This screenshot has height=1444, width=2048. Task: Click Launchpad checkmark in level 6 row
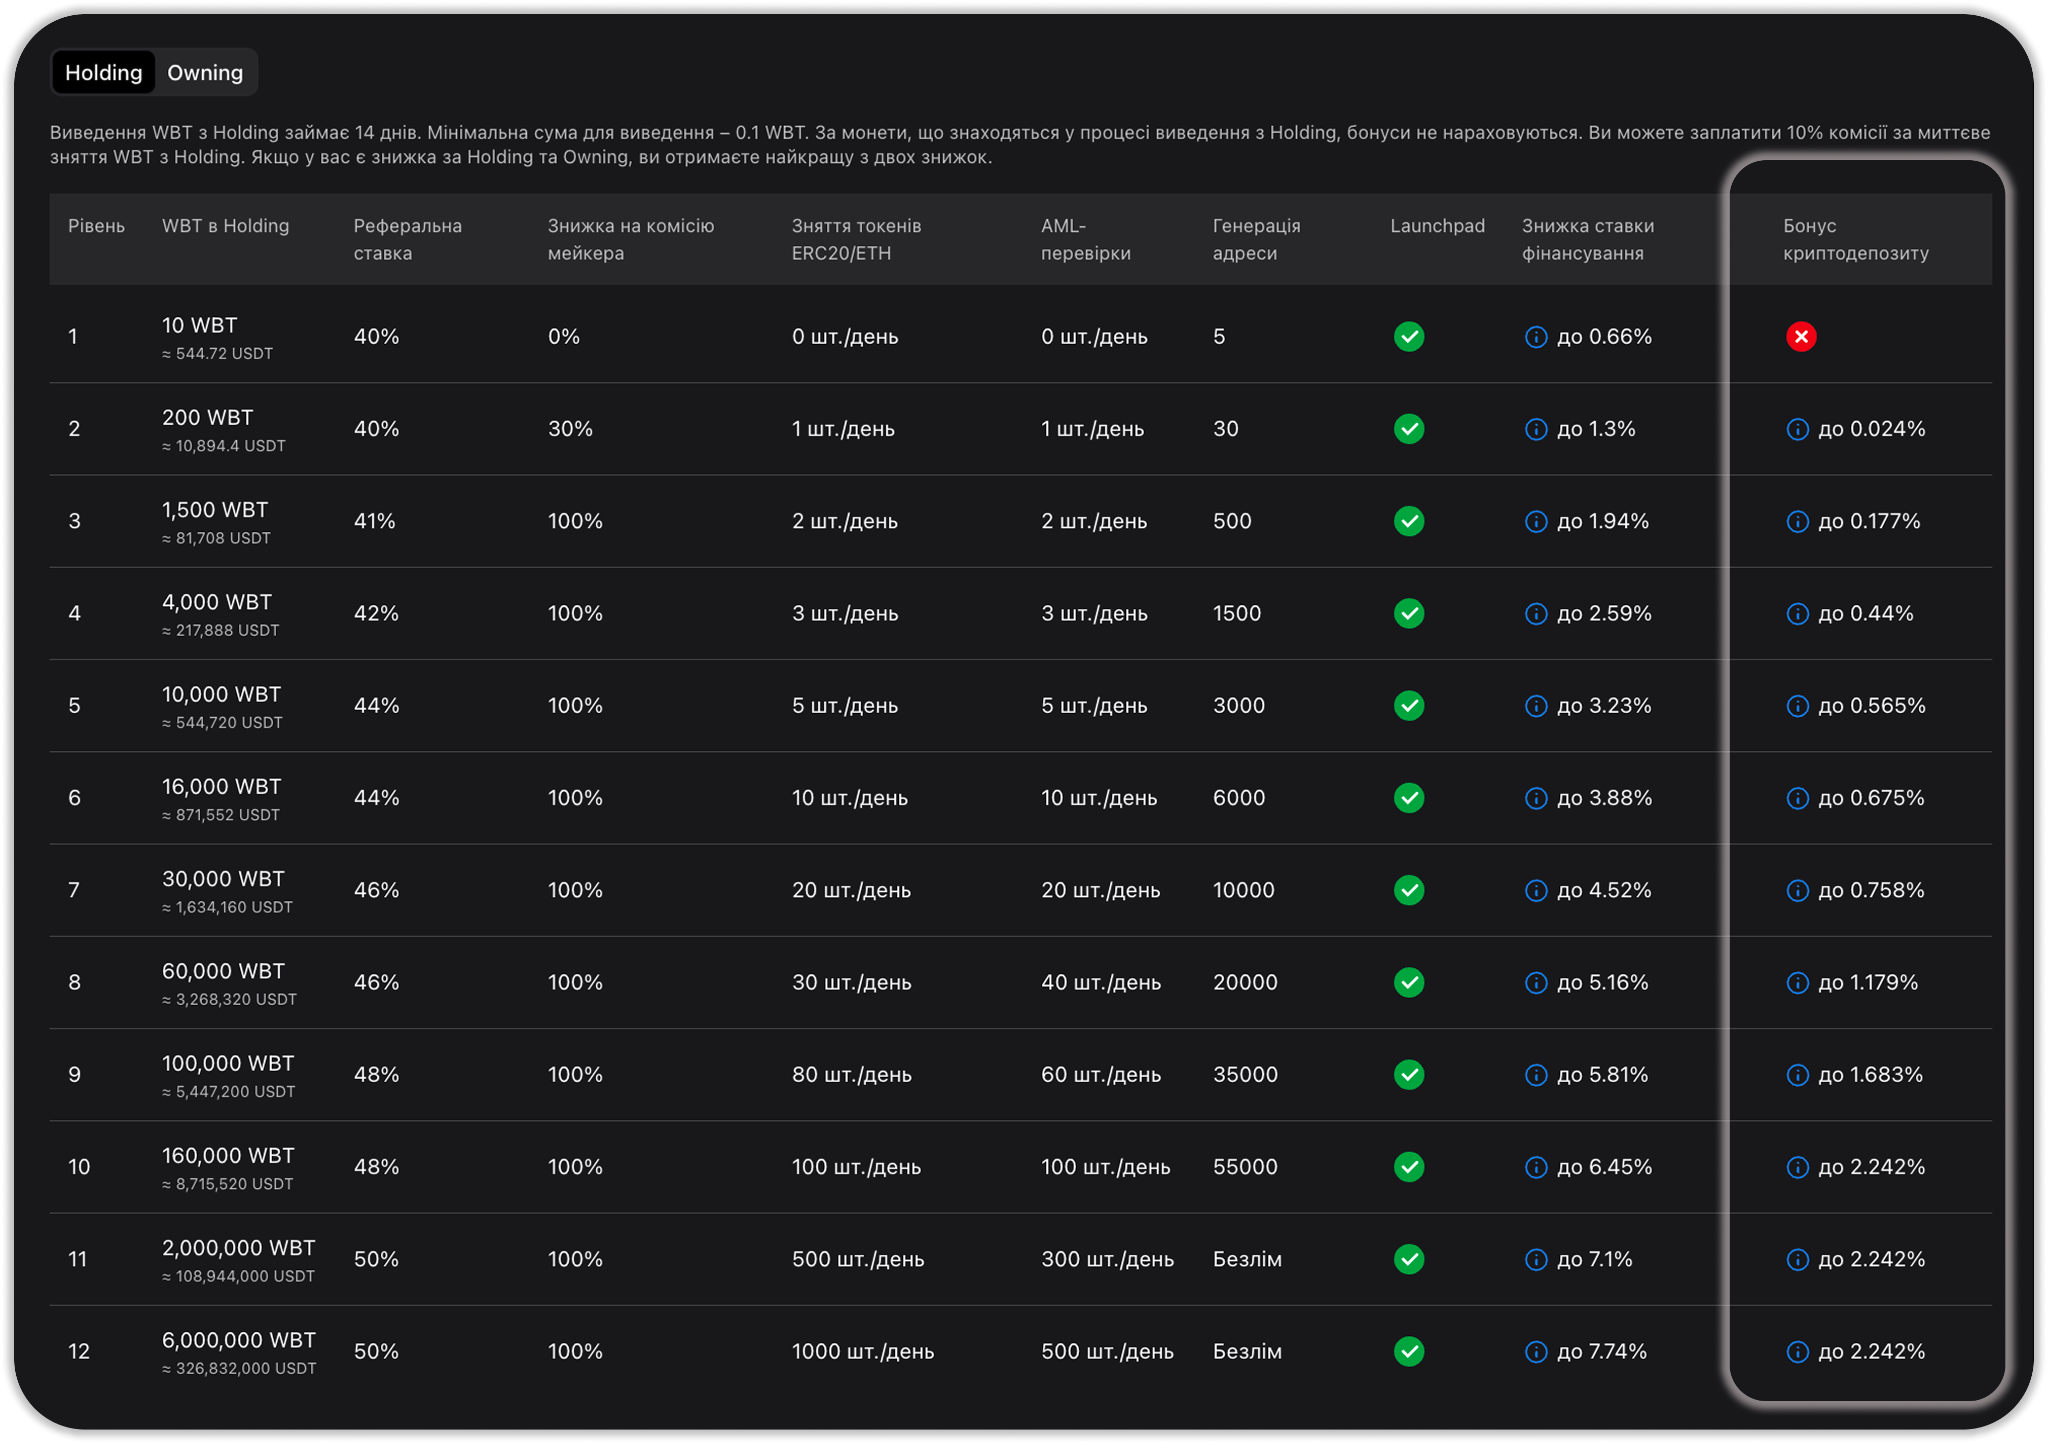click(x=1409, y=798)
